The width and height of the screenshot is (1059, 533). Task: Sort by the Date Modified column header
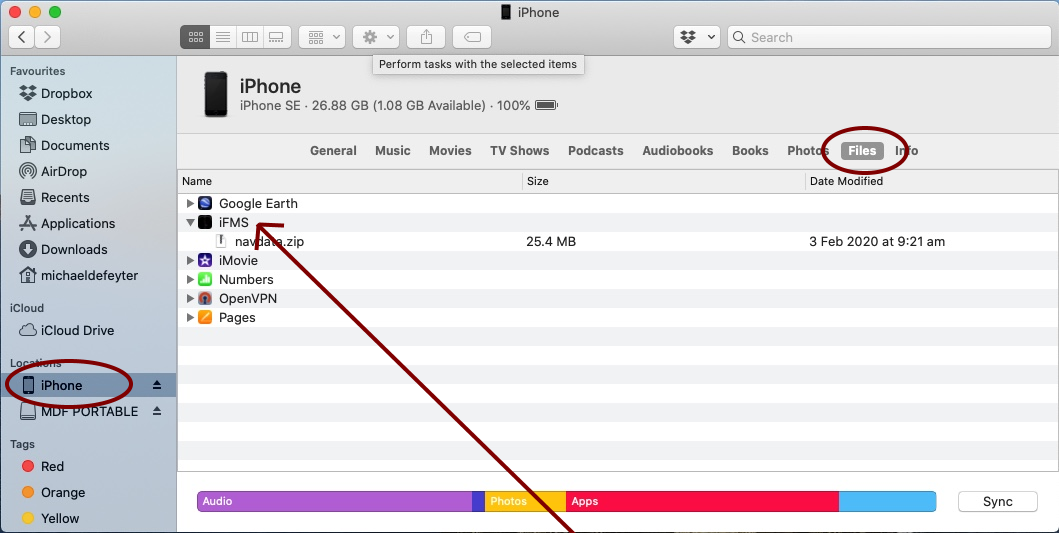(932, 181)
